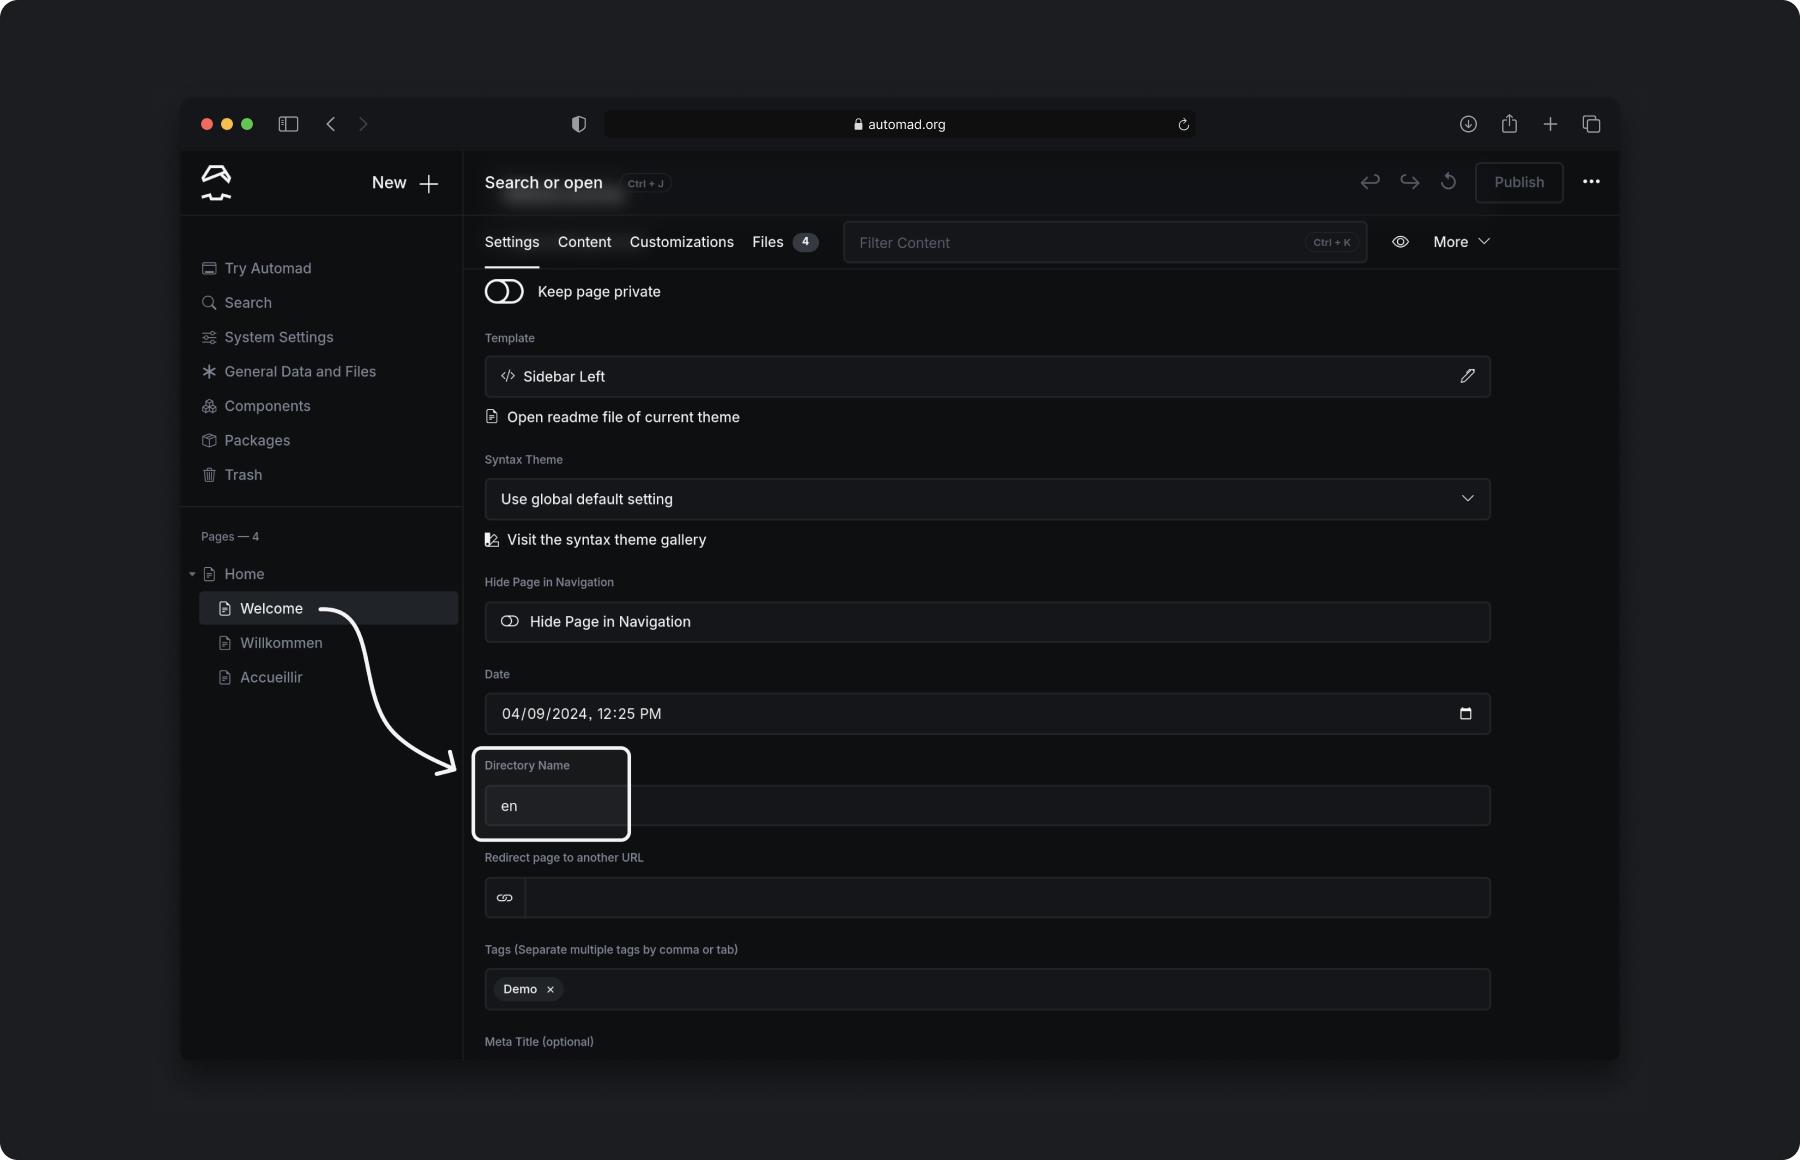Open the Syntax Theme dropdown

tap(987, 499)
